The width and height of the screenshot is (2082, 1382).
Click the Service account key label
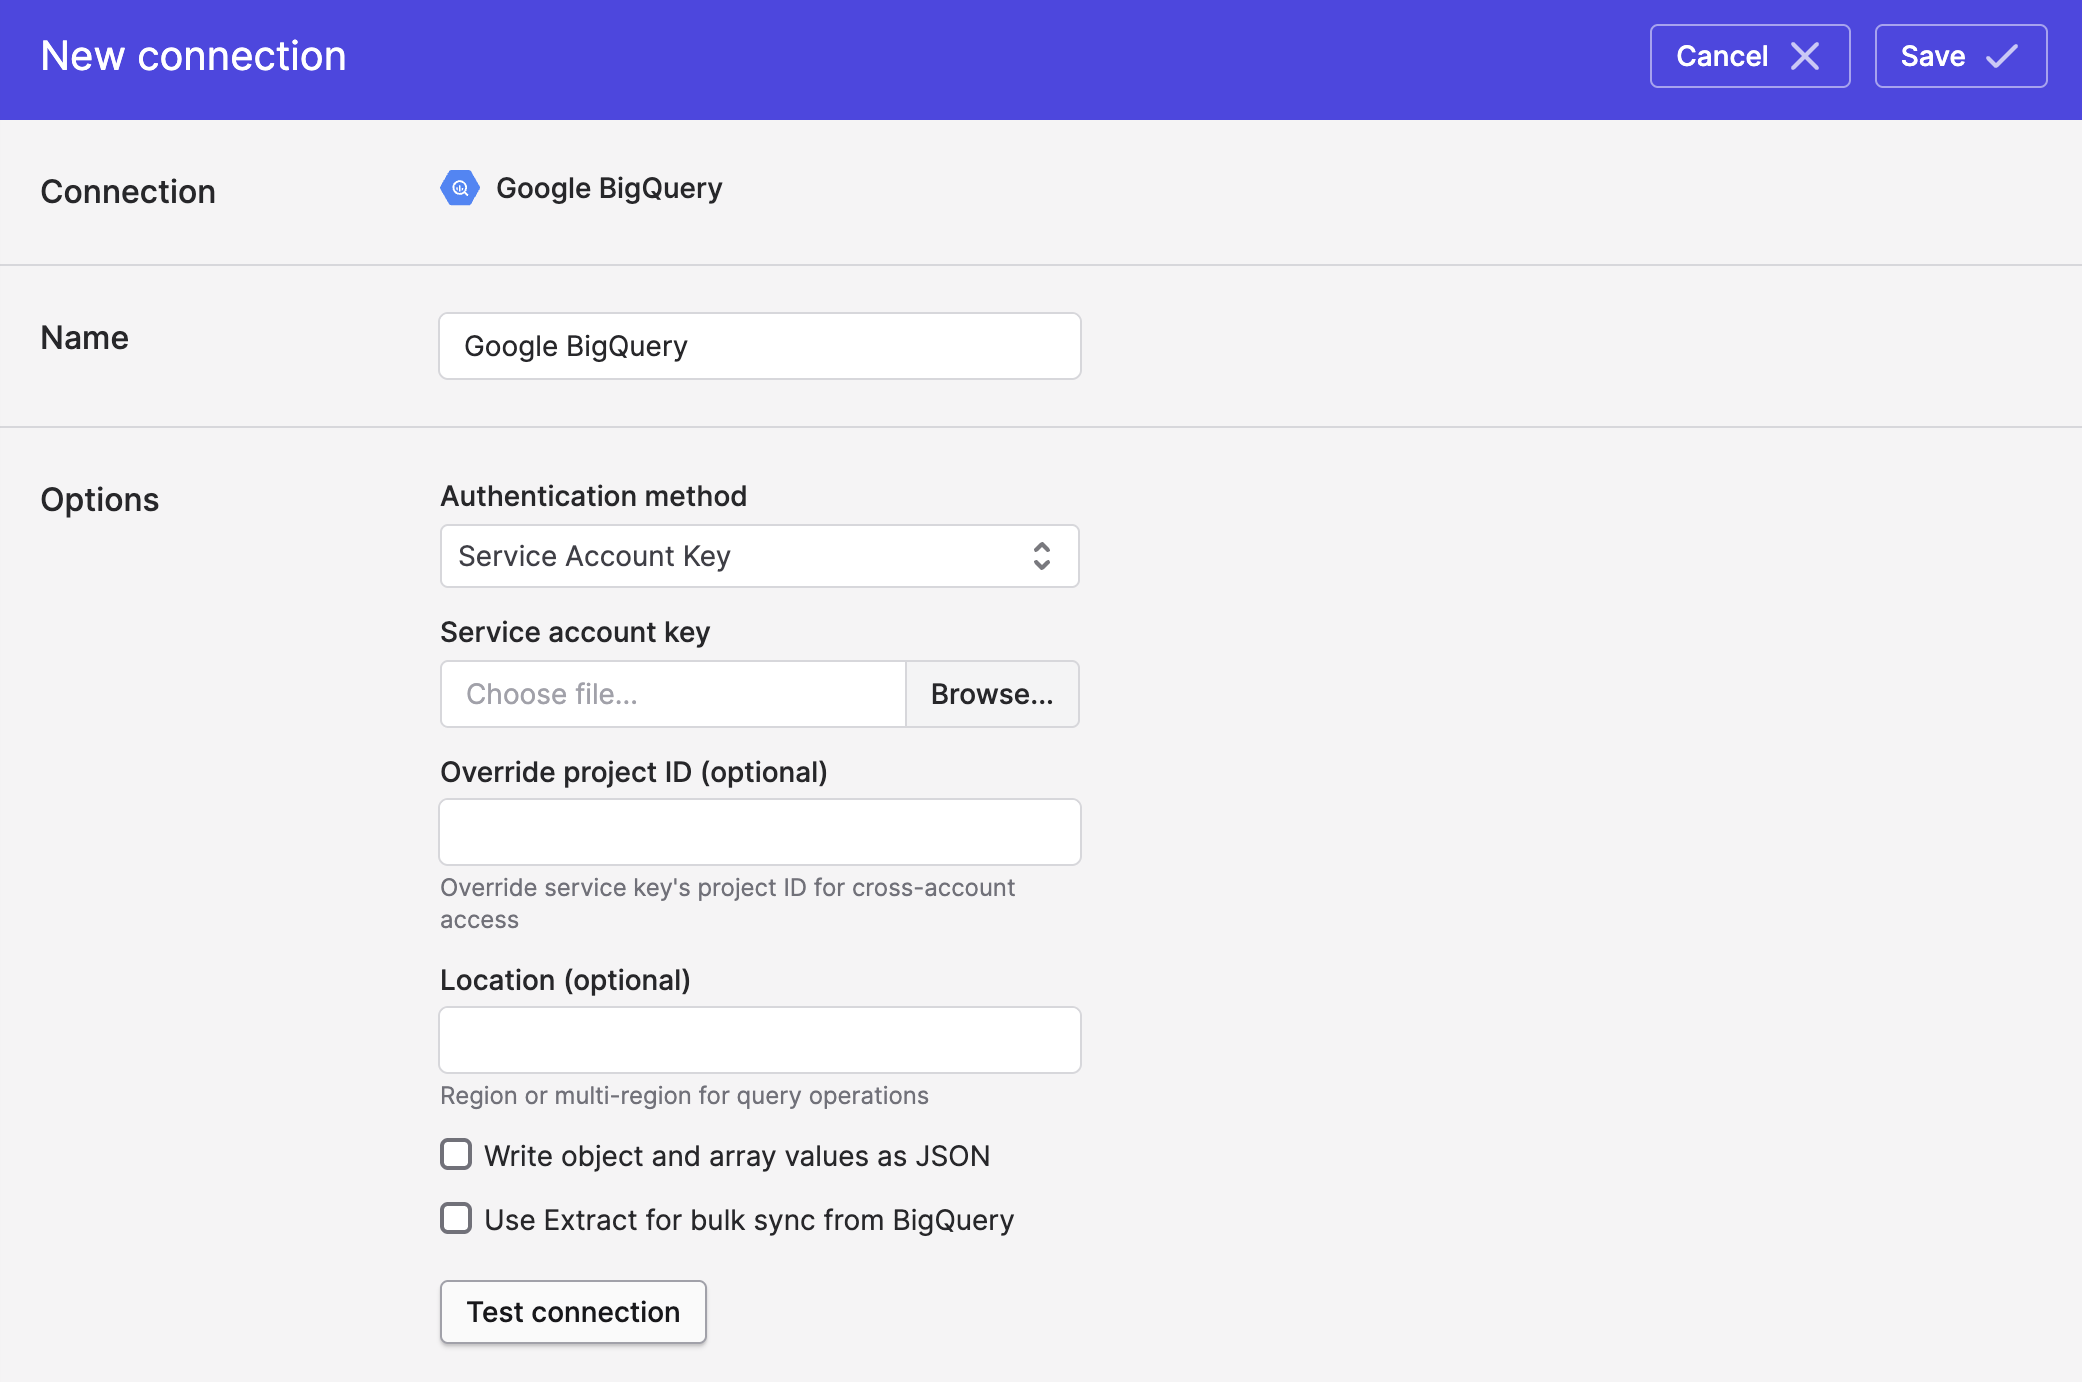(x=575, y=632)
